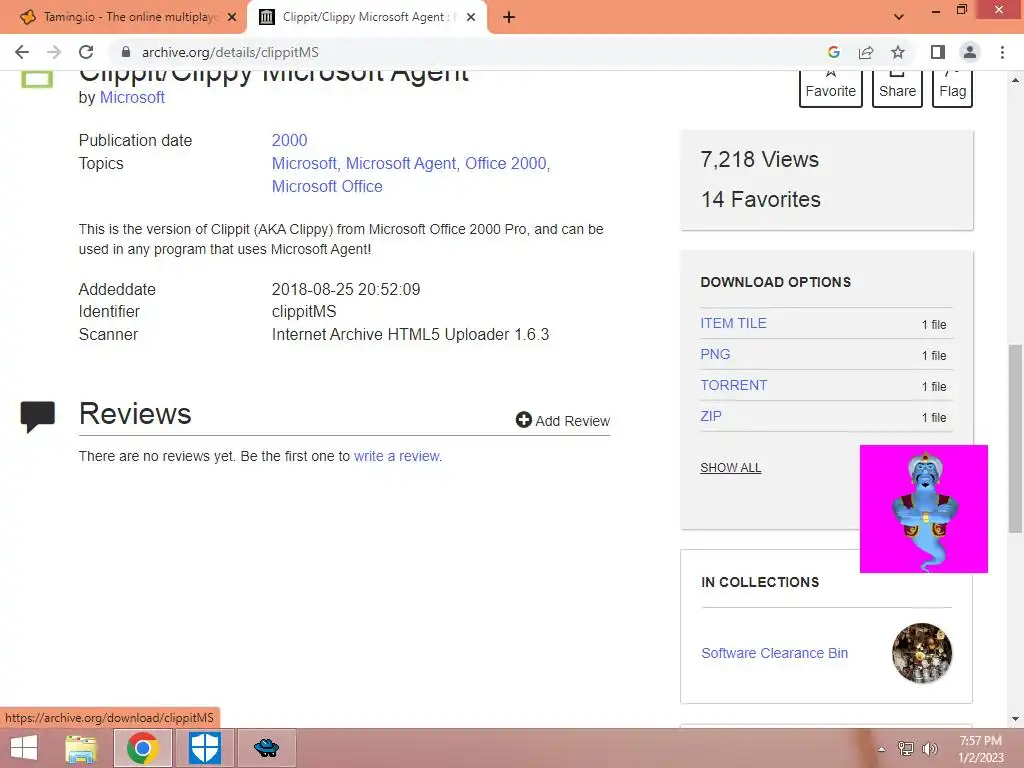Viewport: 1024px width, 768px height.
Task: Bookmark this page with the star
Action: (x=898, y=52)
